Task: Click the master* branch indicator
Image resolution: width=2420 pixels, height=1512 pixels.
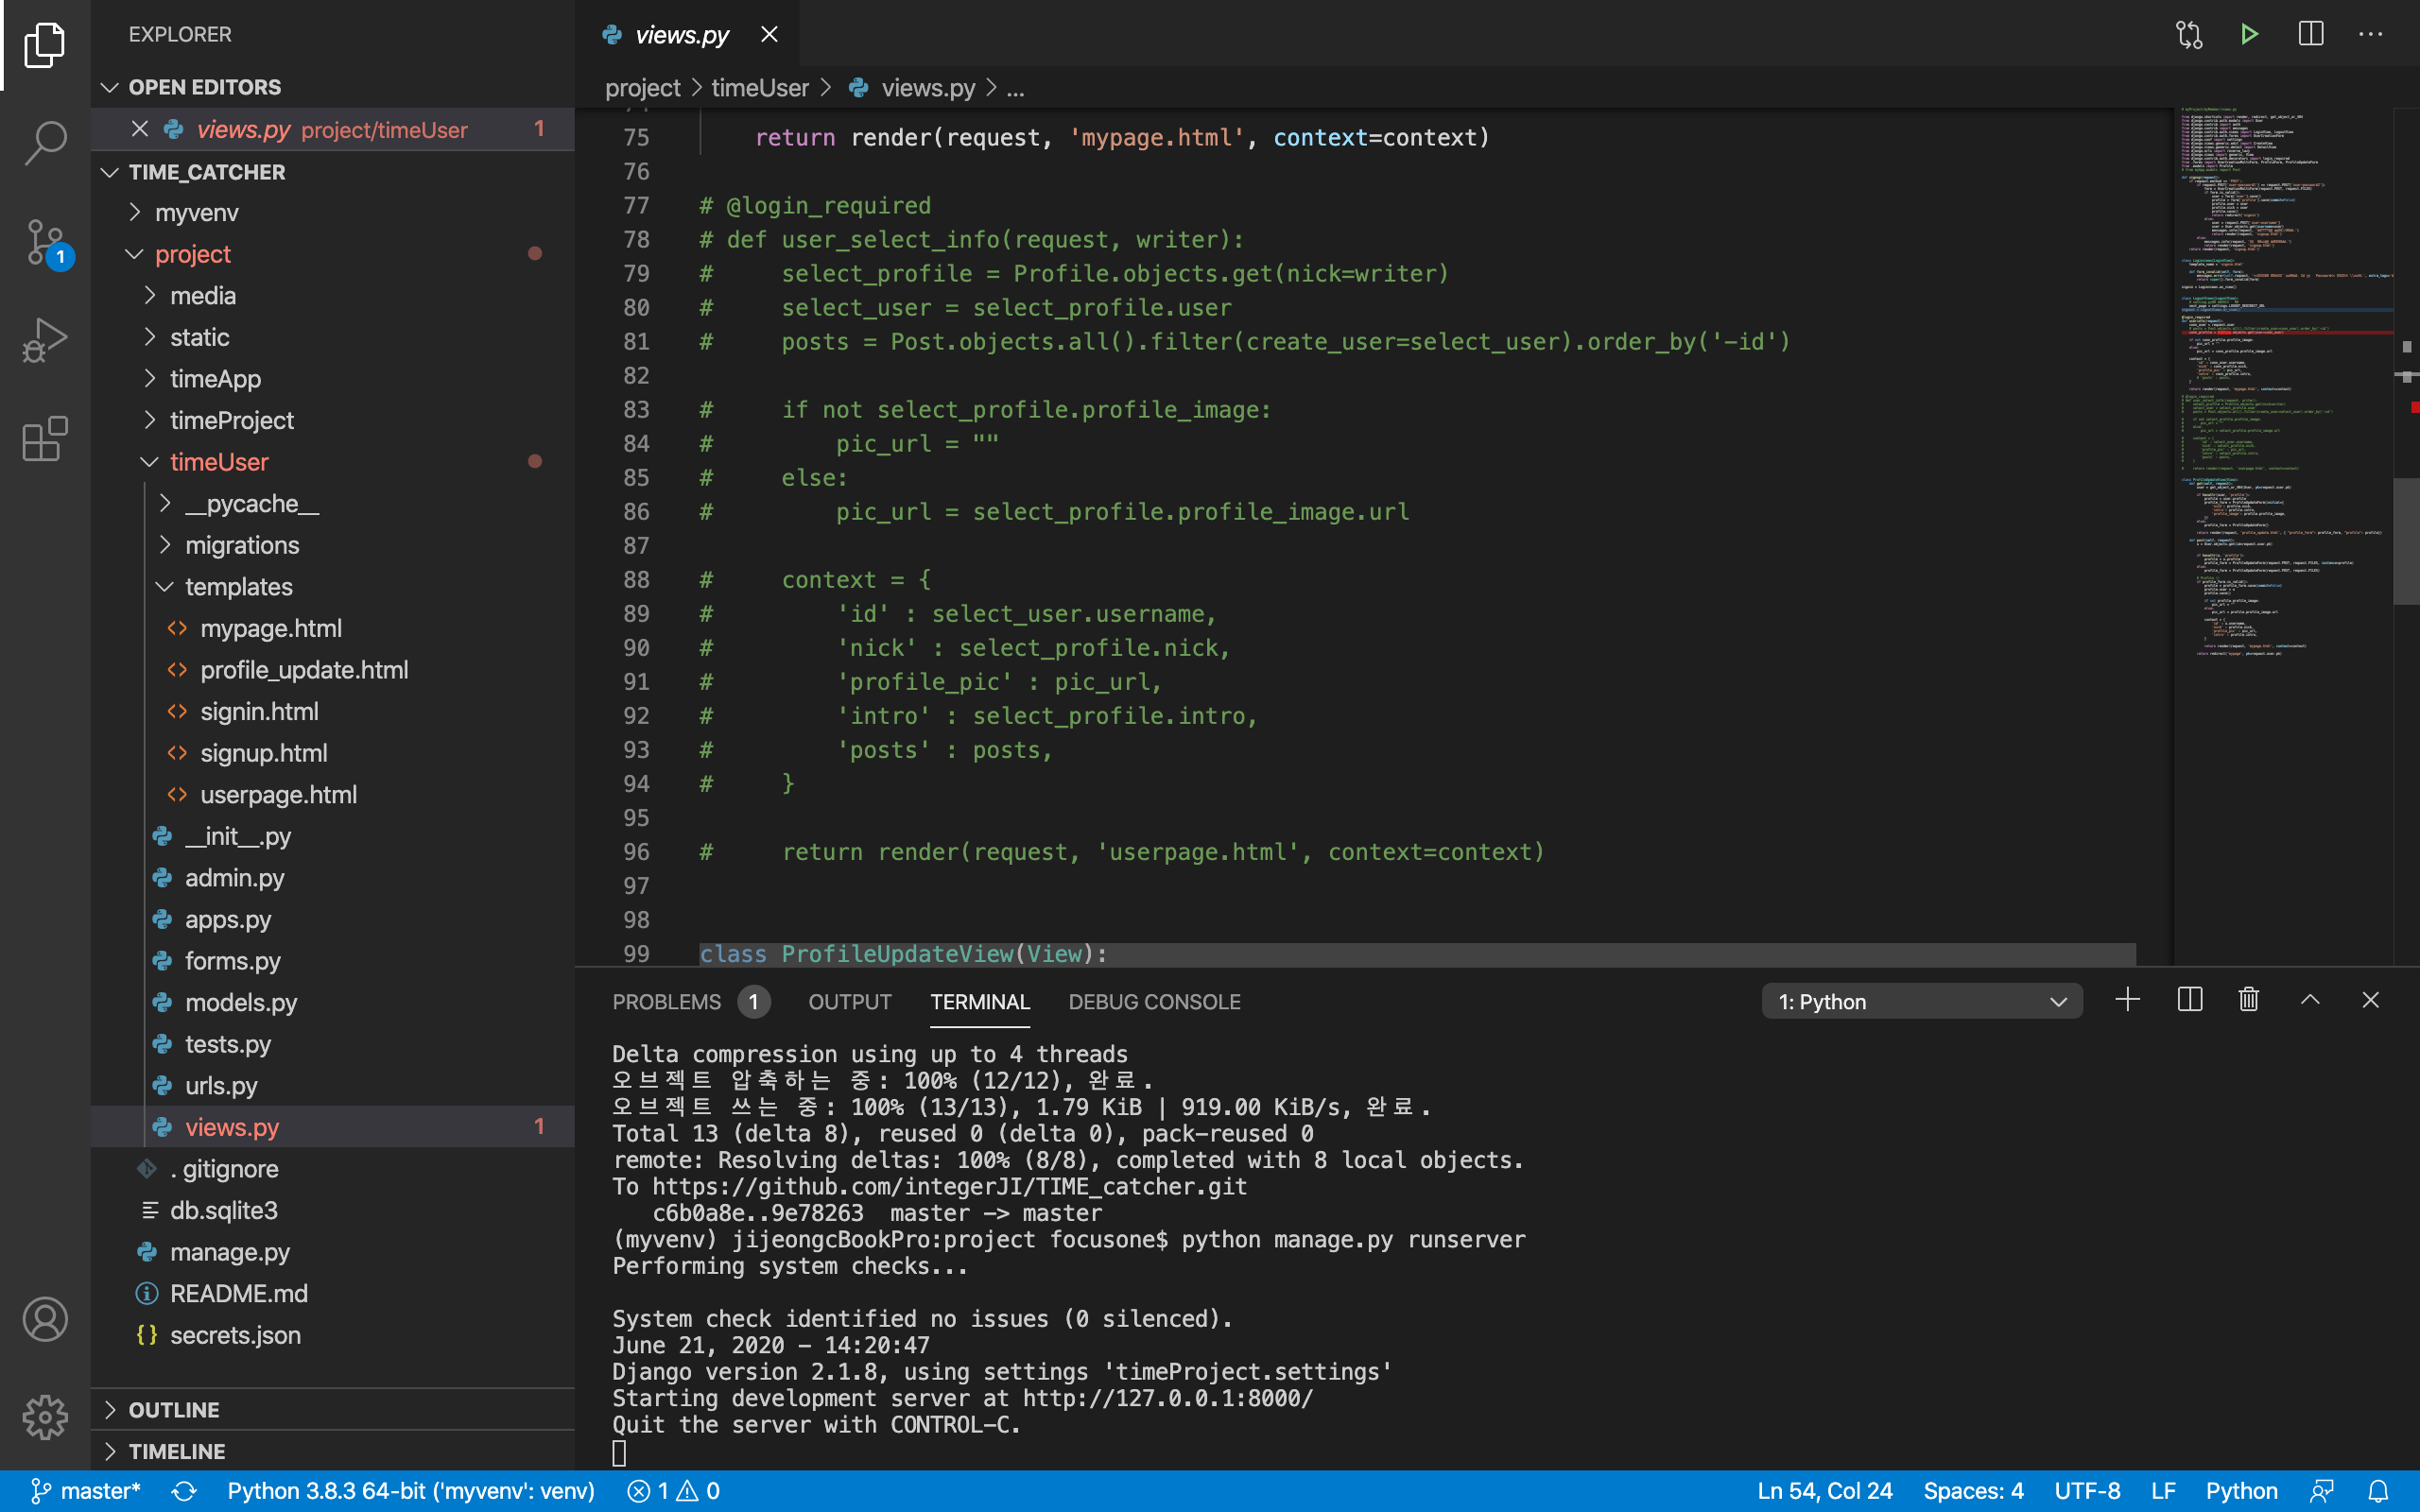Action: (86, 1491)
